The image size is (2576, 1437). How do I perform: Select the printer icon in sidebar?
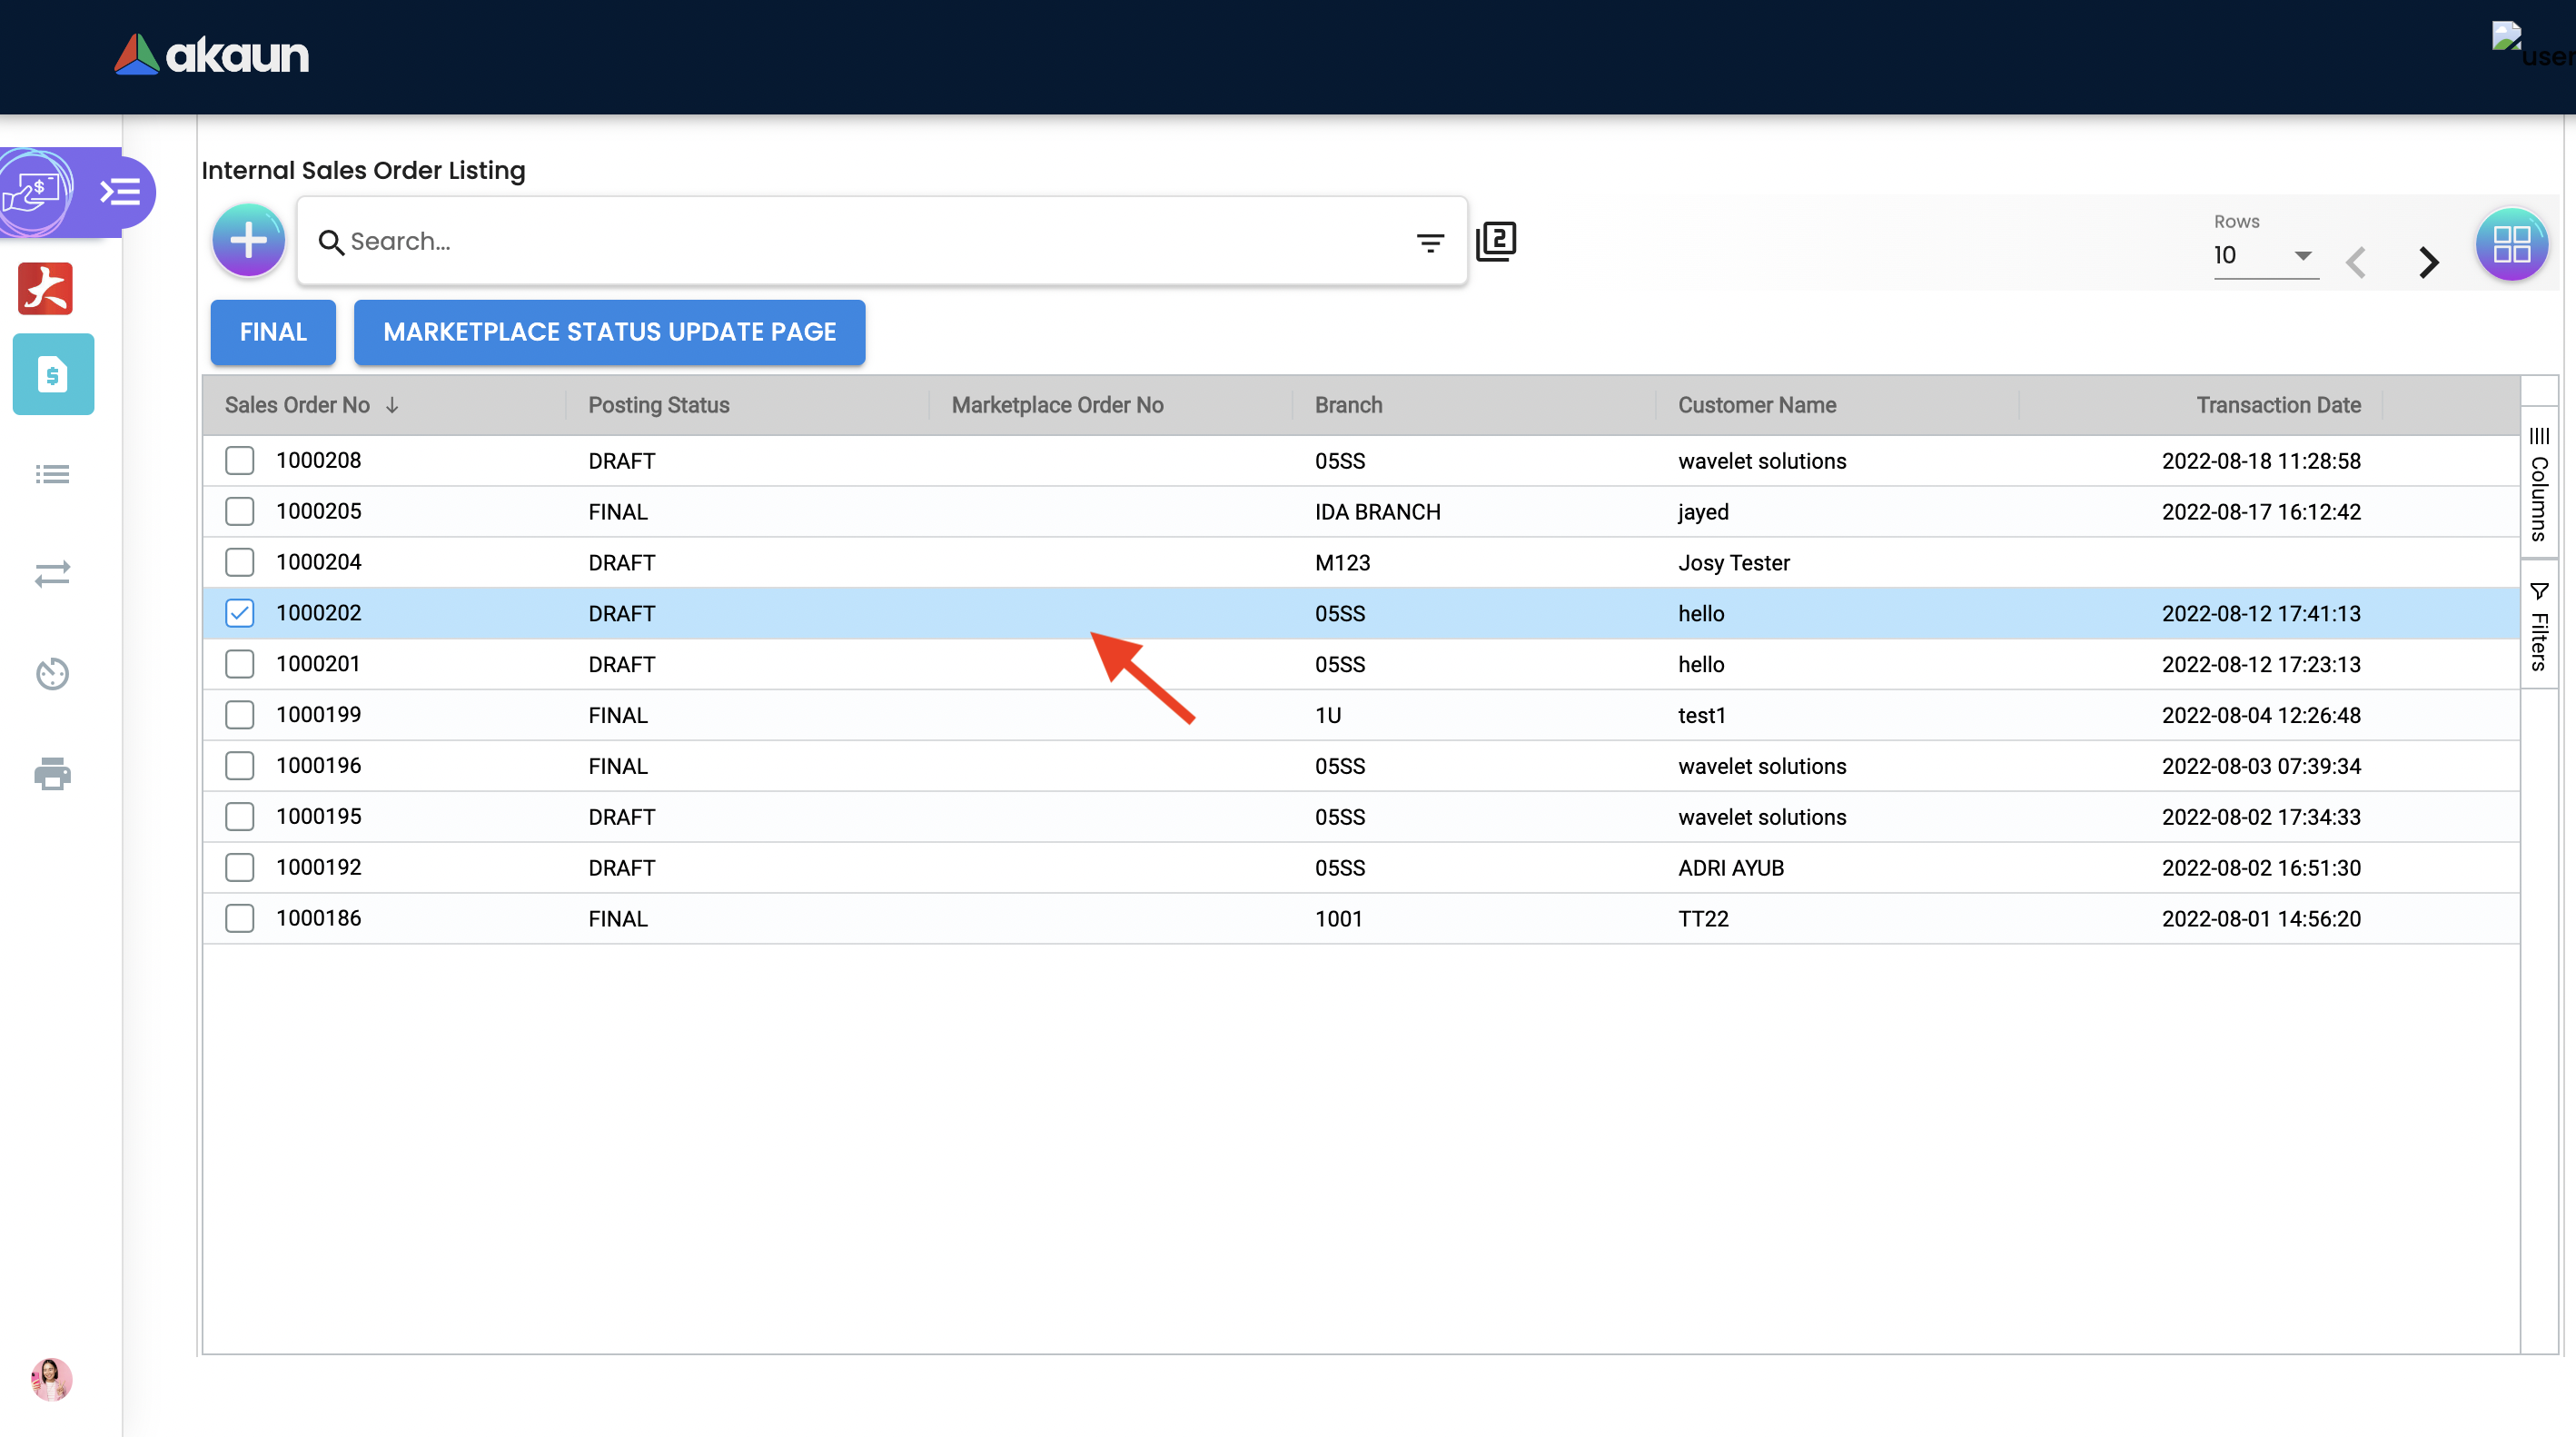pyautogui.click(x=52, y=774)
